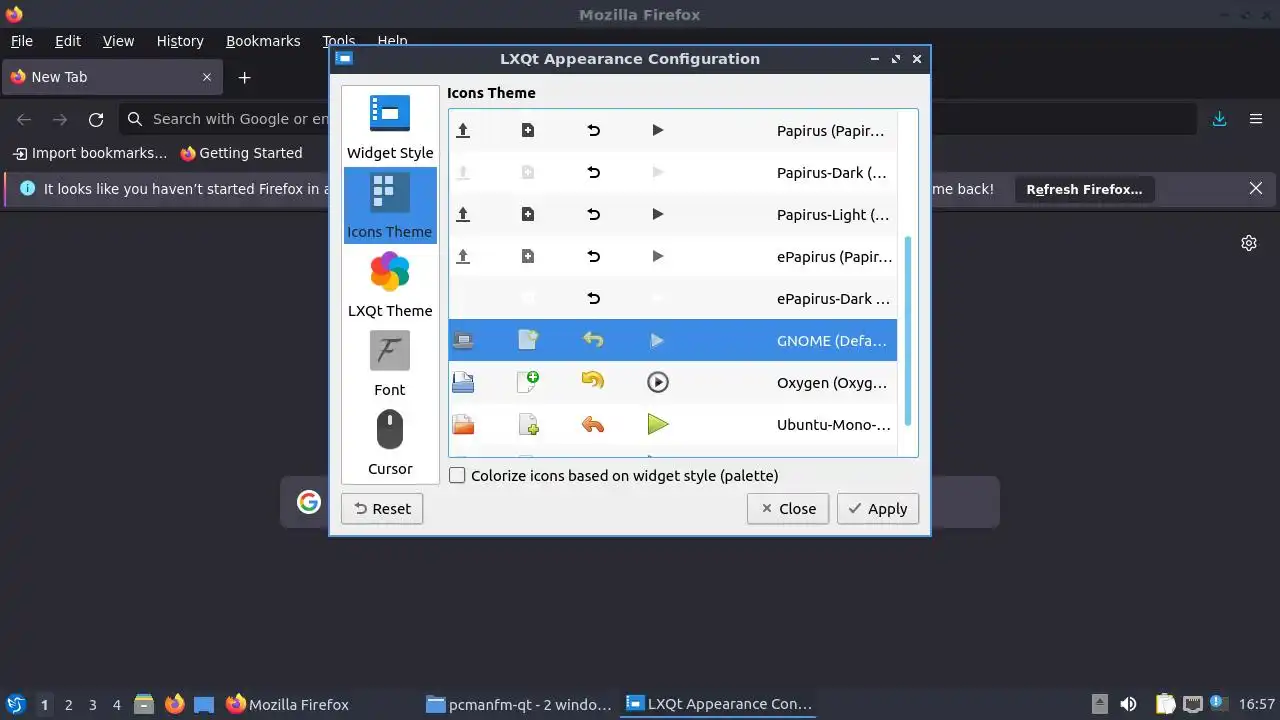Viewport: 1280px width, 720px height.
Task: Switch to desktop 4
Action: click(116, 705)
